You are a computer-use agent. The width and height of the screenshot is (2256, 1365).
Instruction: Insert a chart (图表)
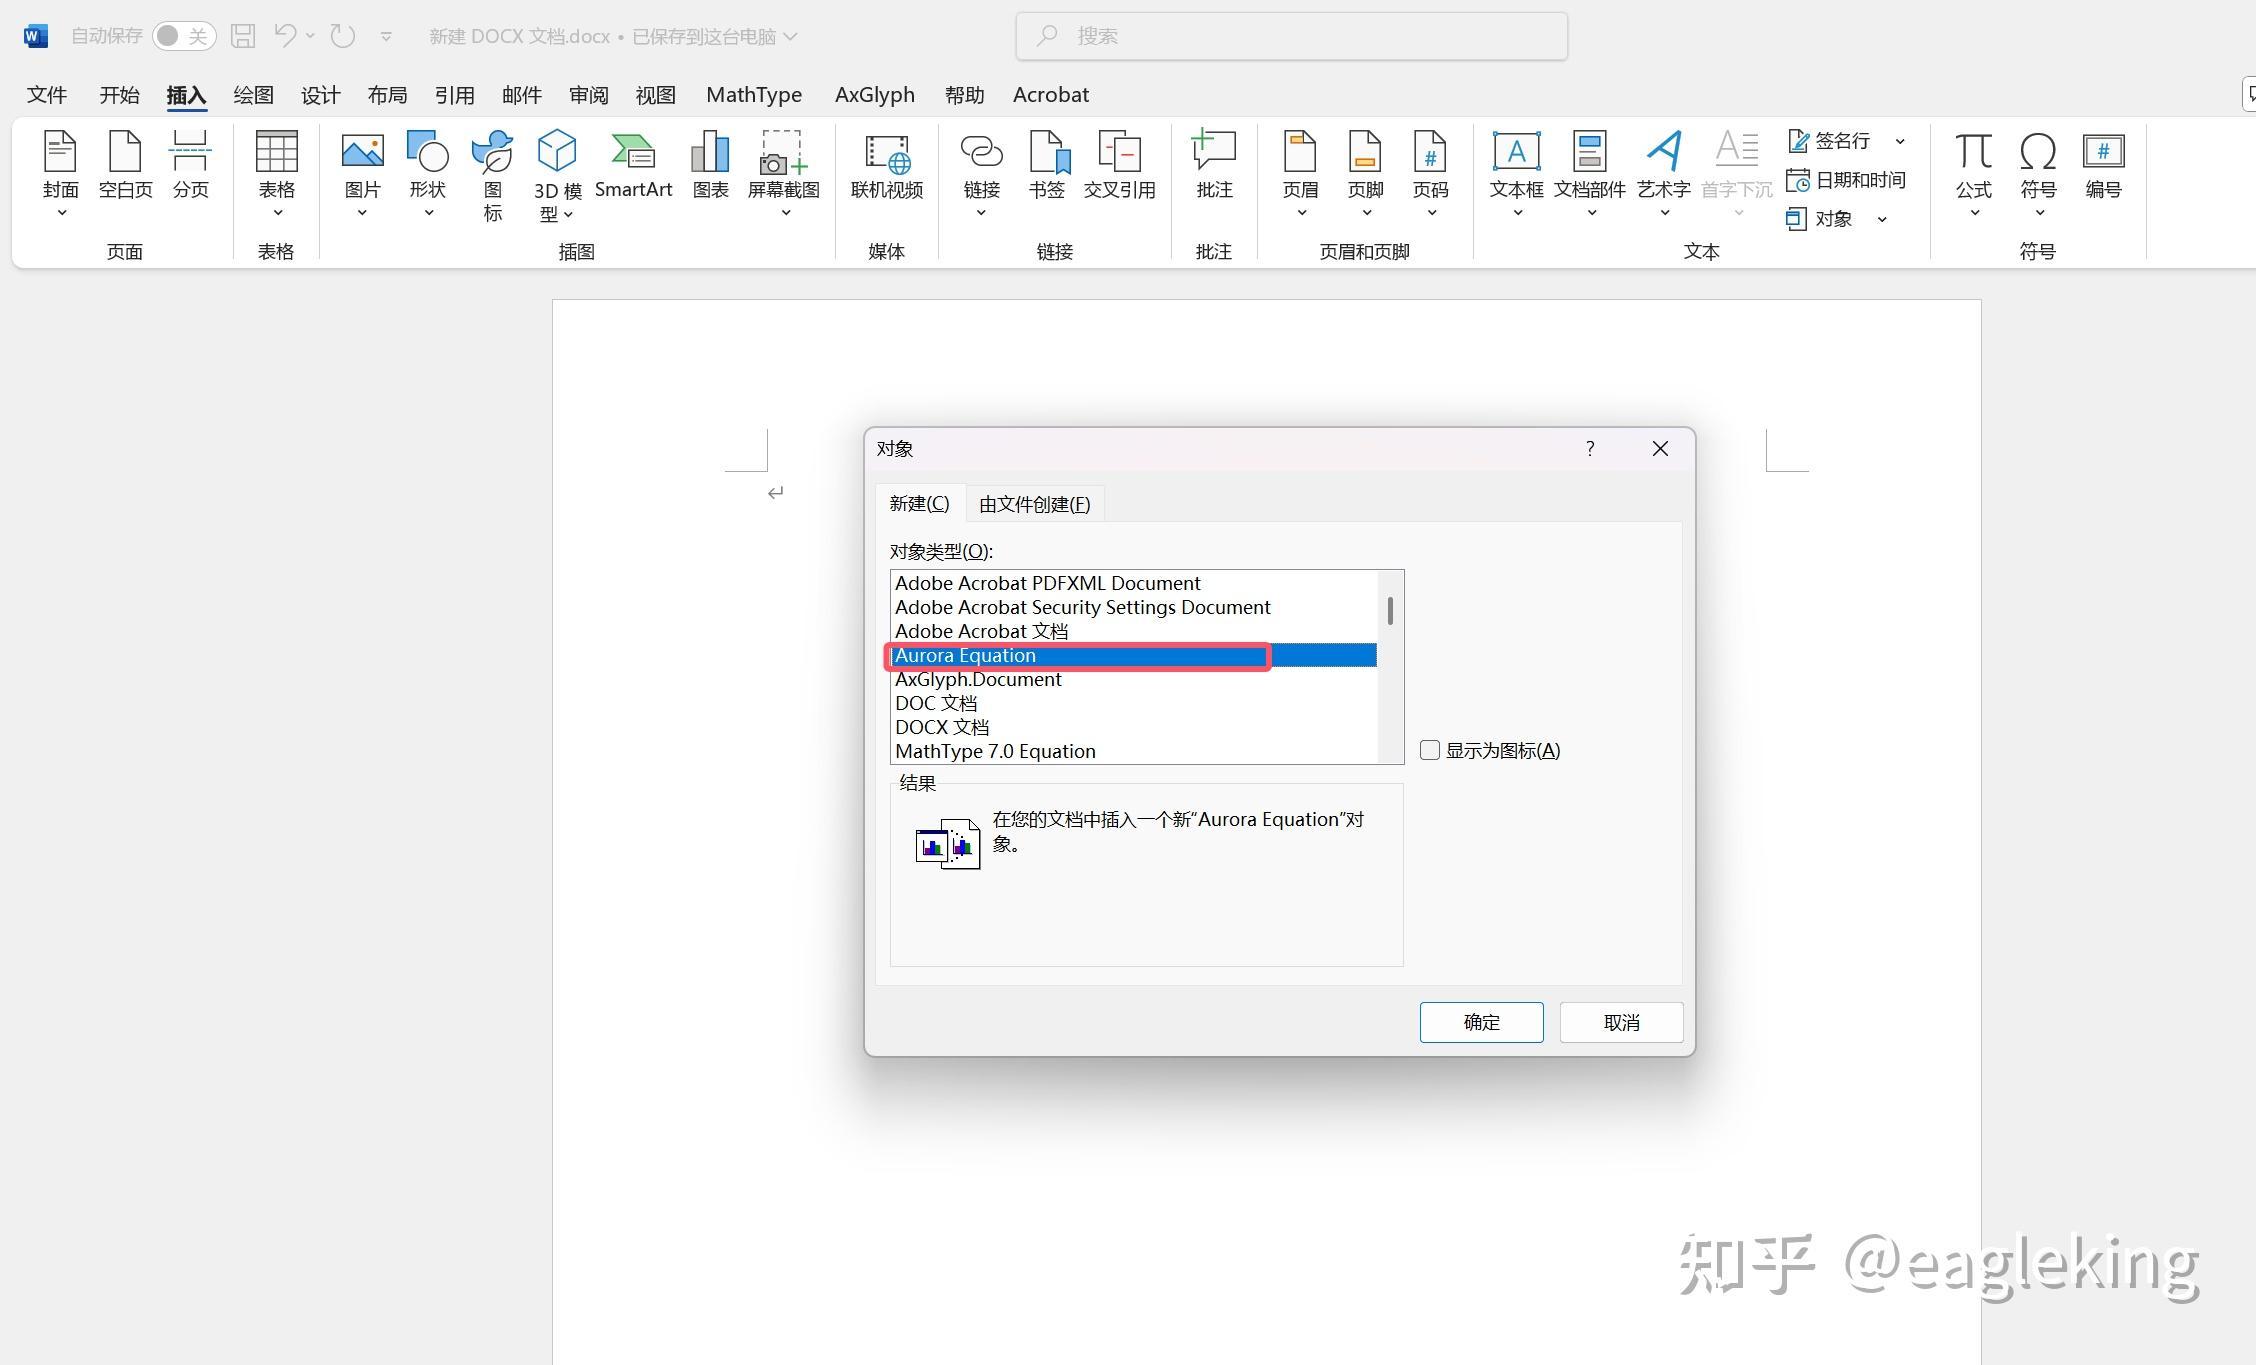click(x=710, y=166)
